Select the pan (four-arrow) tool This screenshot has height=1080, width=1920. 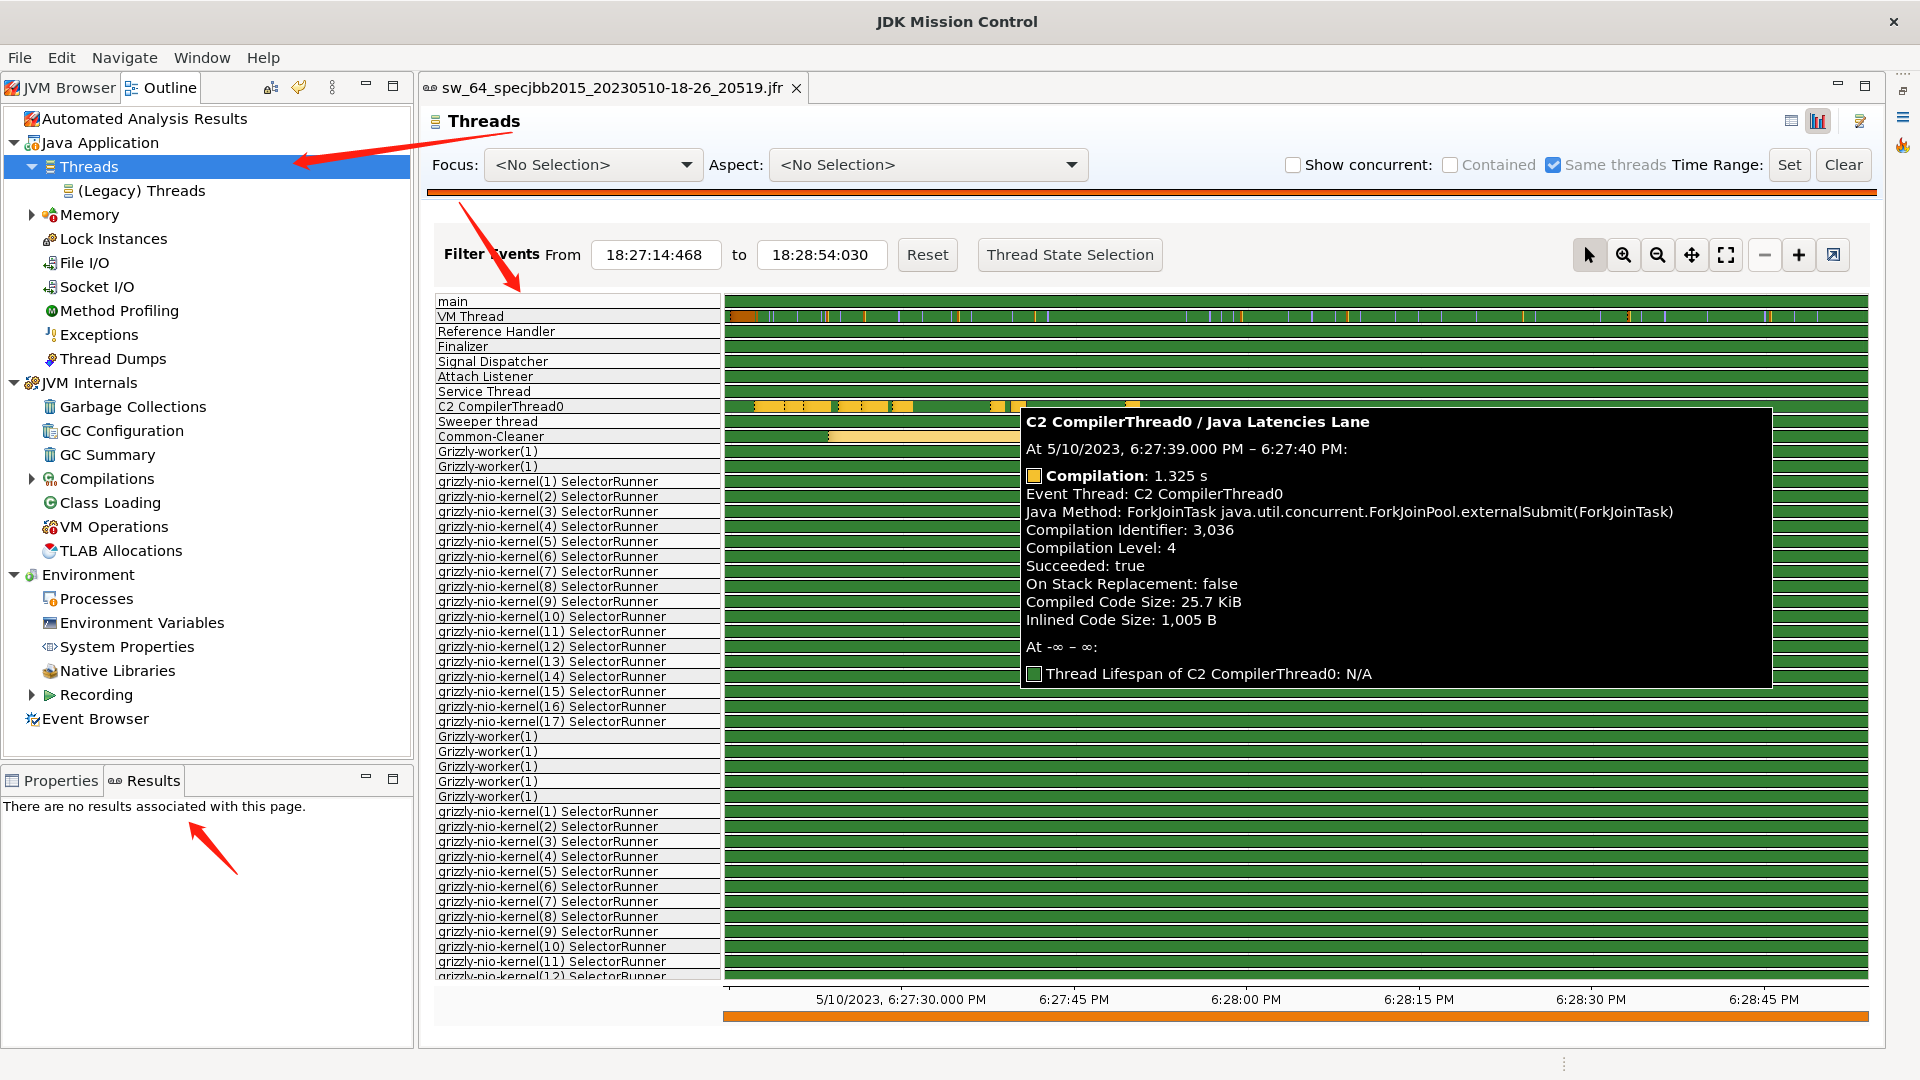tap(1692, 255)
